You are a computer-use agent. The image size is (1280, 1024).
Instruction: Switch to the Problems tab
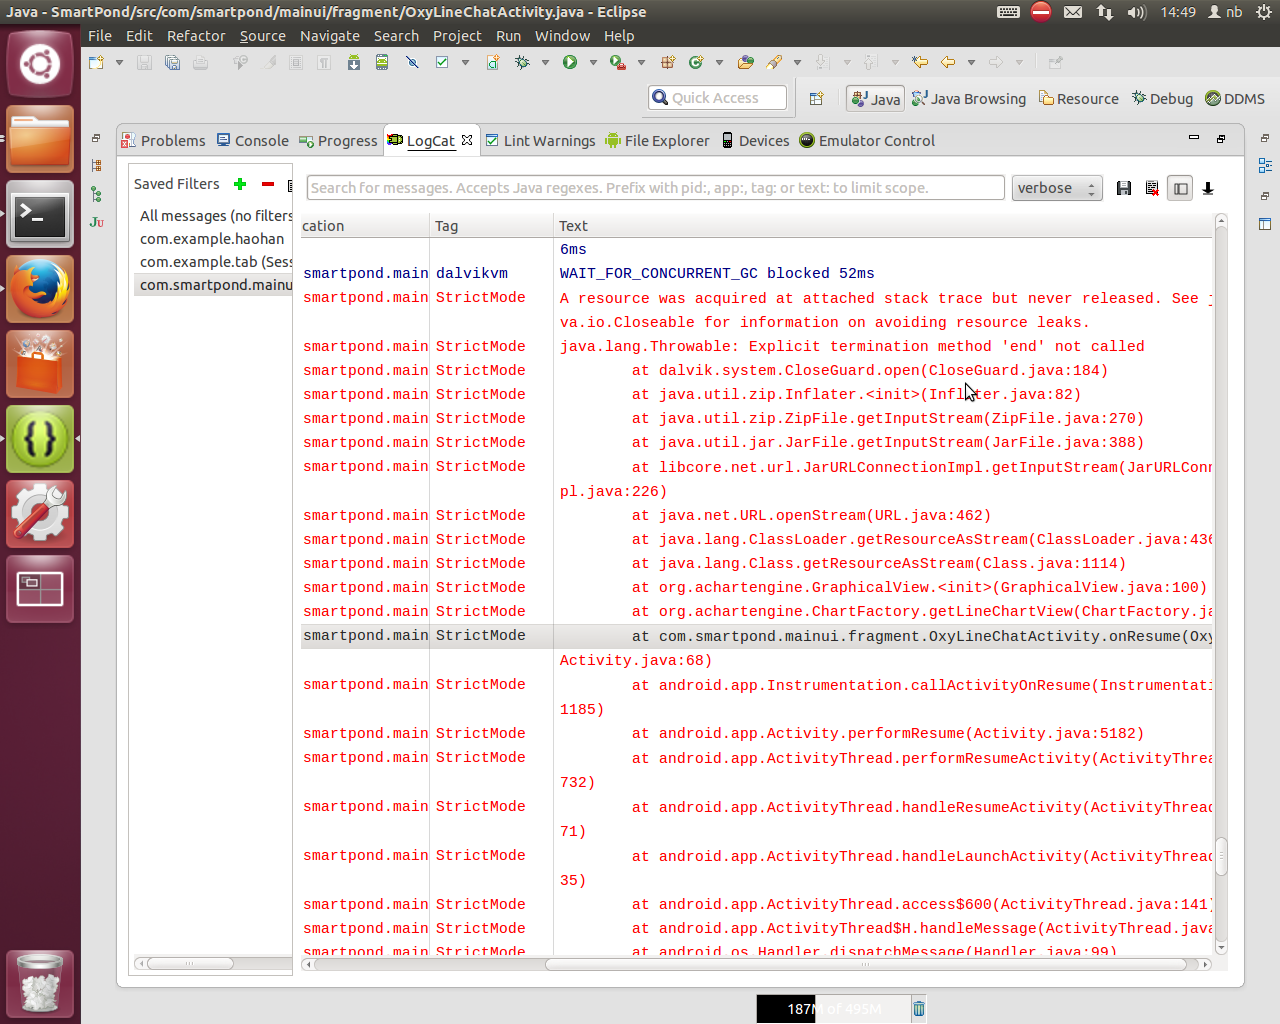[163, 141]
